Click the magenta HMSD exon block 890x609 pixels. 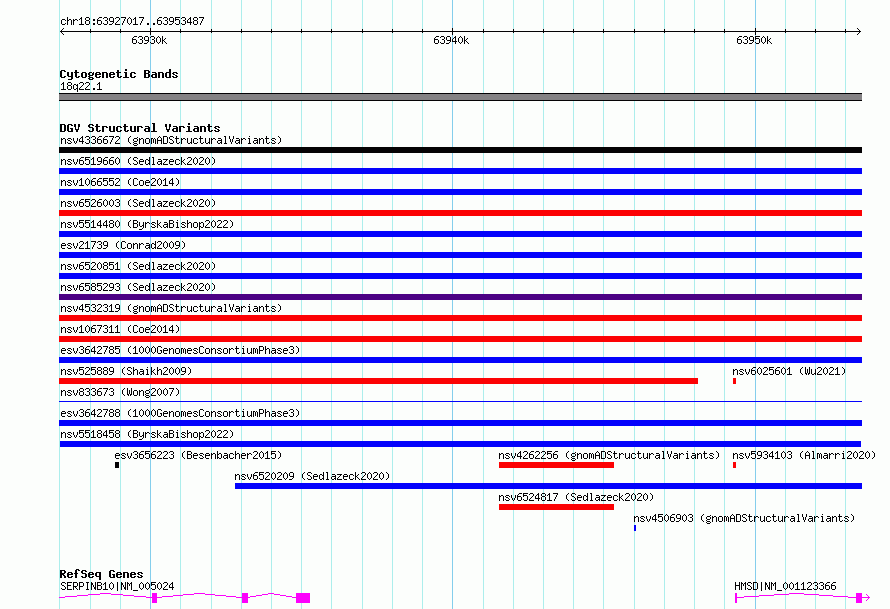click(x=859, y=598)
